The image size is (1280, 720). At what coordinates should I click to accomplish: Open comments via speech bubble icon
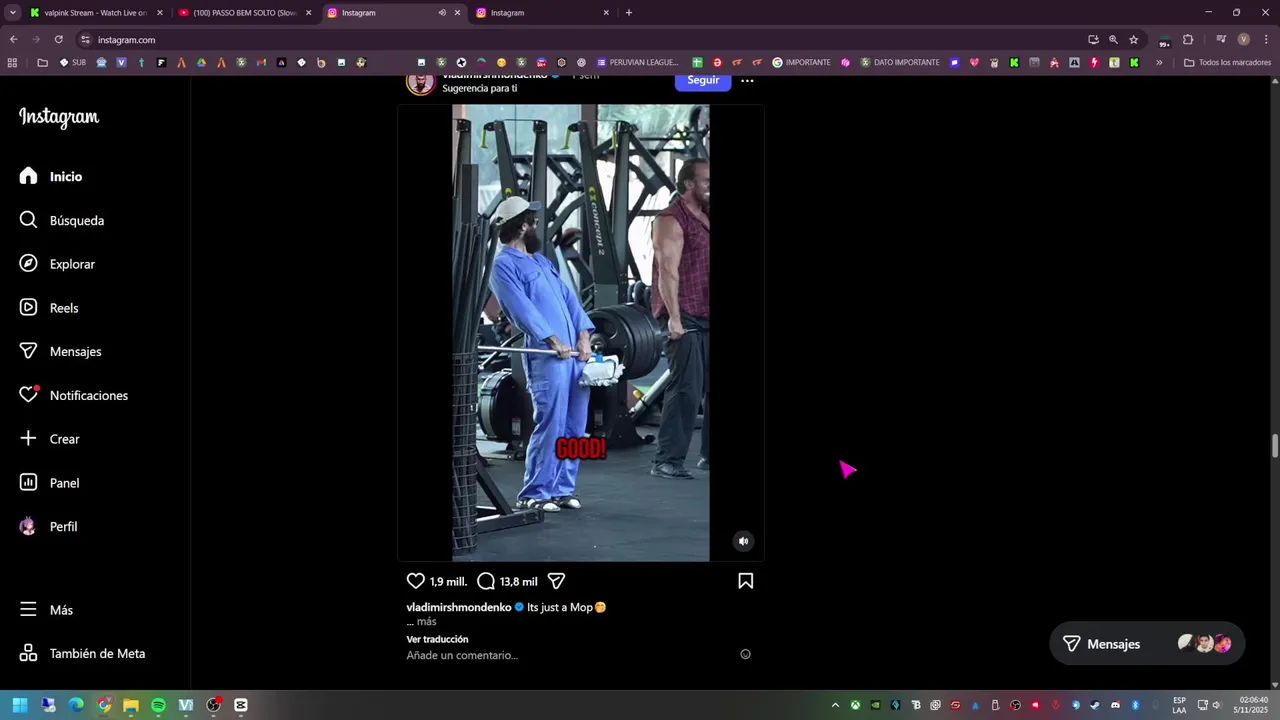tap(486, 581)
